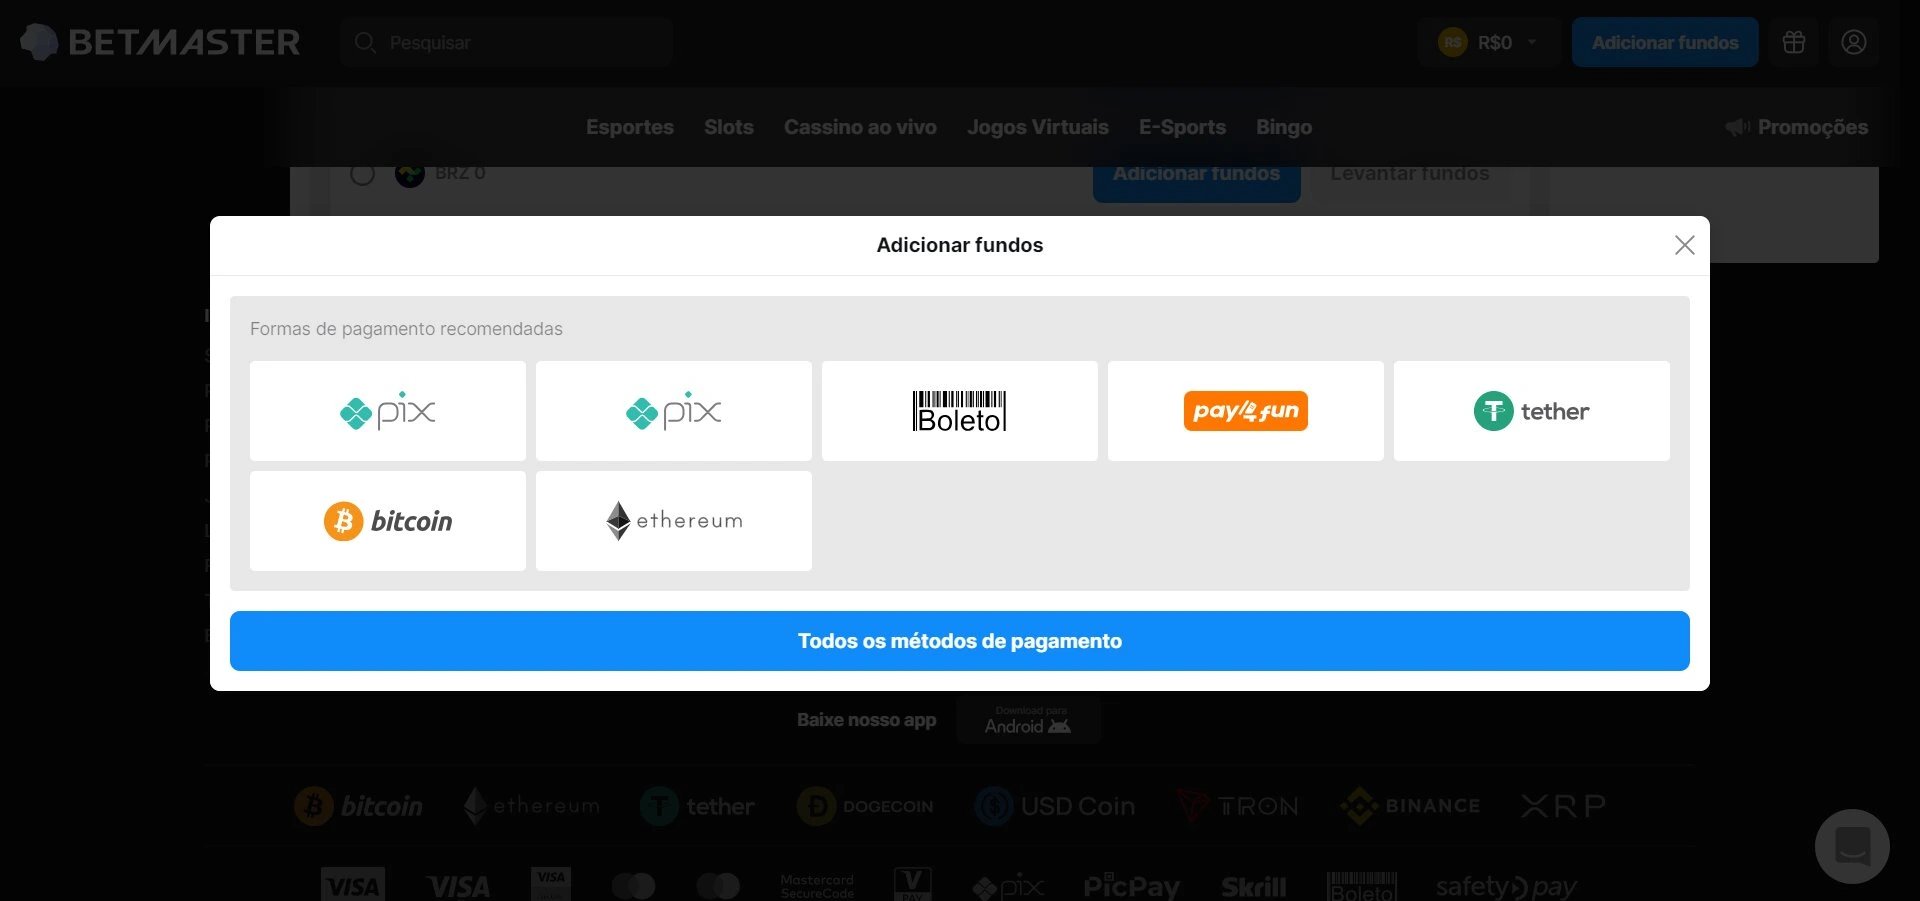Click the Formas de pagamento recomendadas label
This screenshot has width=1920, height=901.
[406, 329]
